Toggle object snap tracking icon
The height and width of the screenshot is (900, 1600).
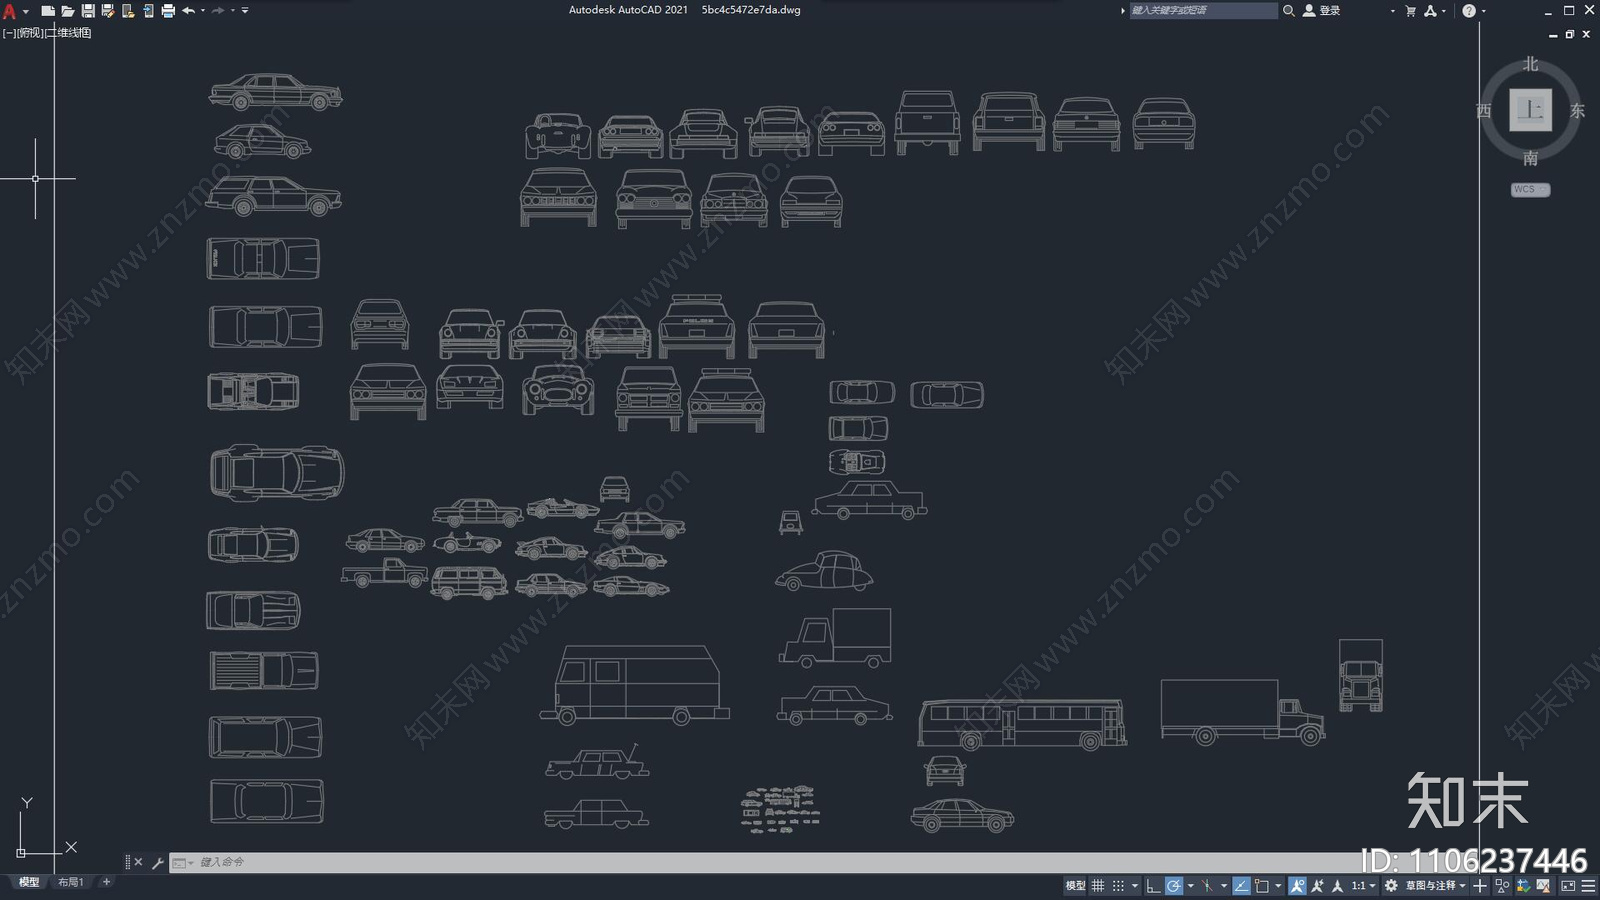coord(1241,886)
